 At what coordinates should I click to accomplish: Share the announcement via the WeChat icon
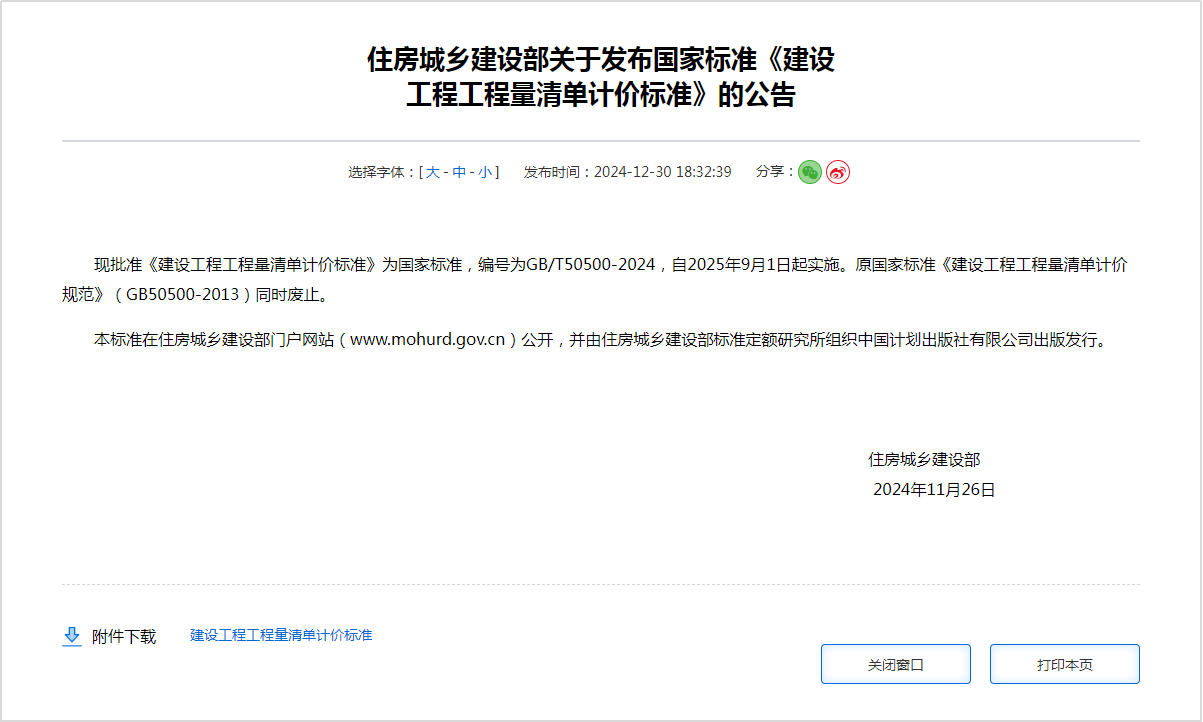pos(809,172)
